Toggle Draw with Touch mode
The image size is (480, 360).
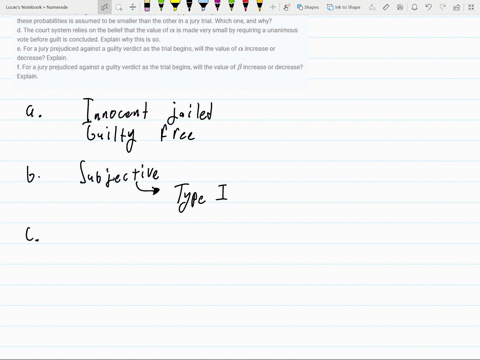pyautogui.click(x=286, y=7)
